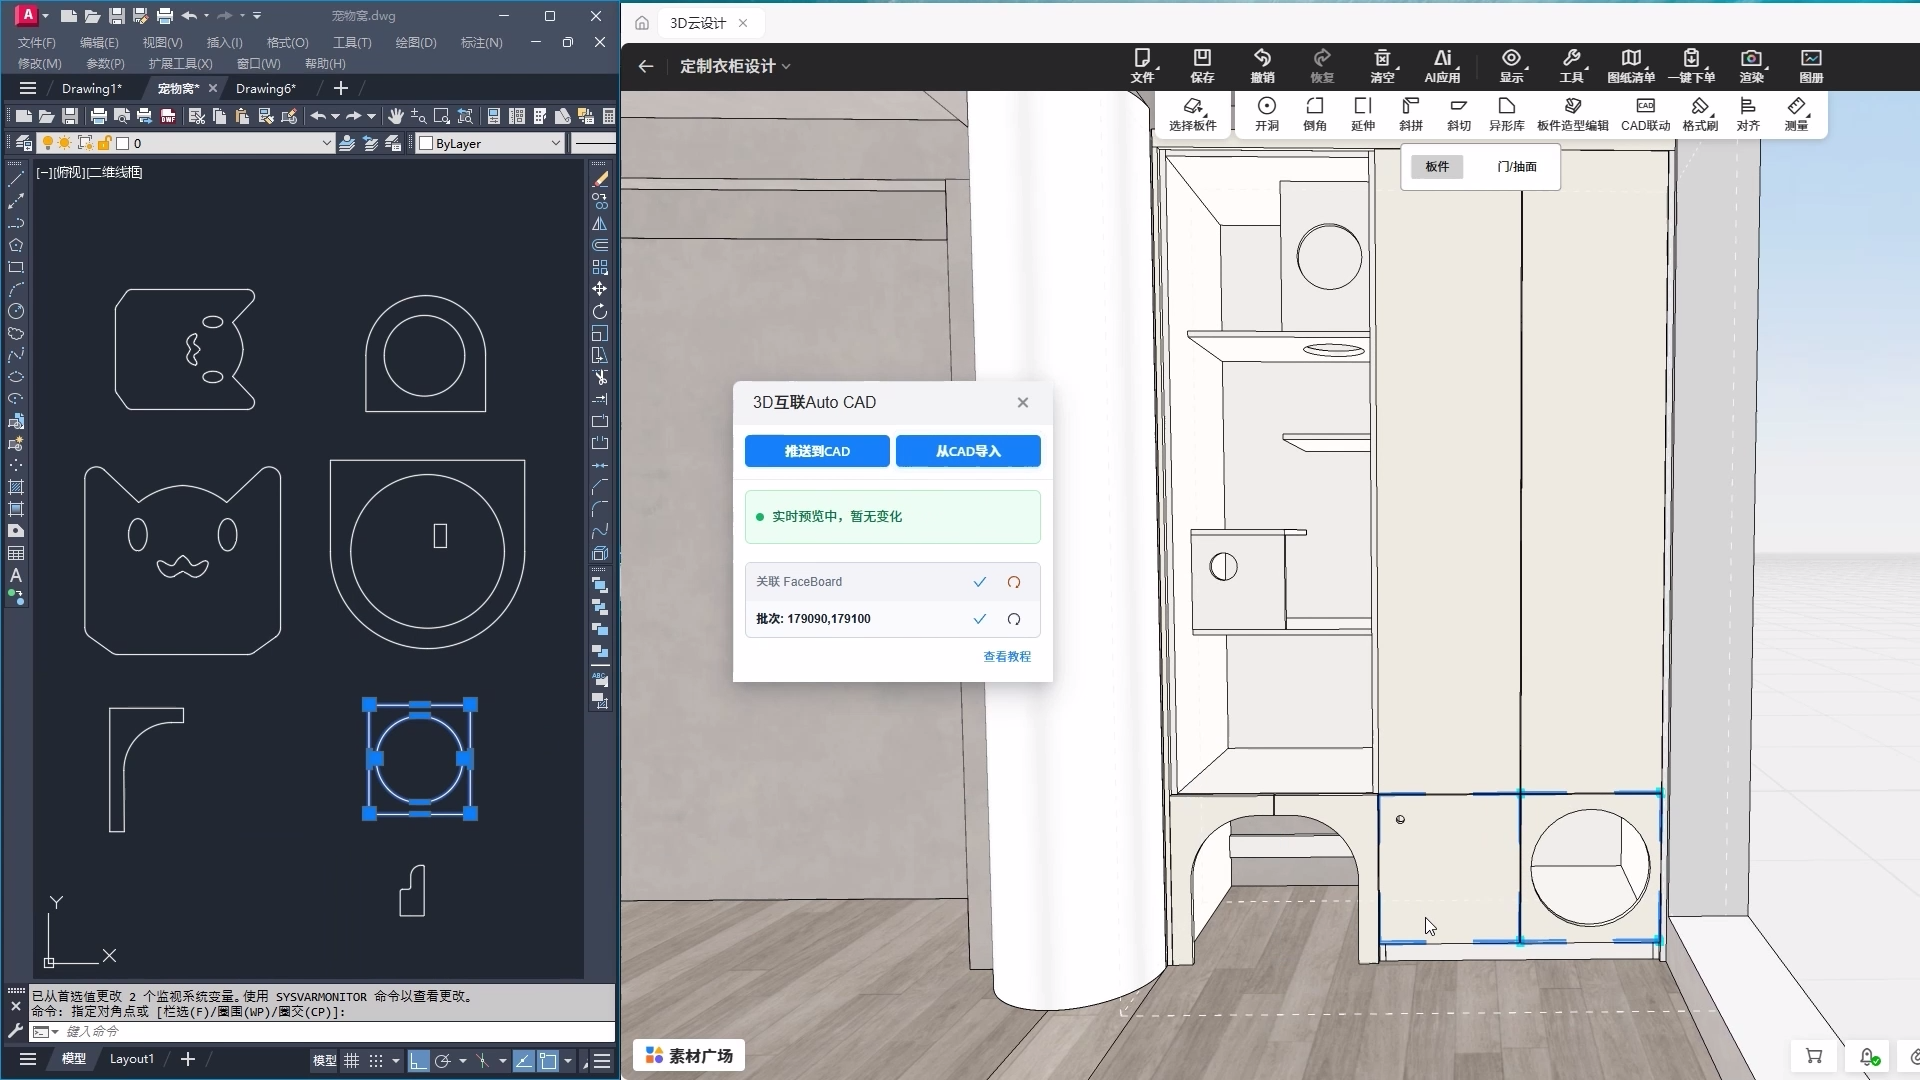This screenshot has height=1080, width=1920.
Task: Confirm the 关联 FaceBoard checkmark
Action: (980, 582)
